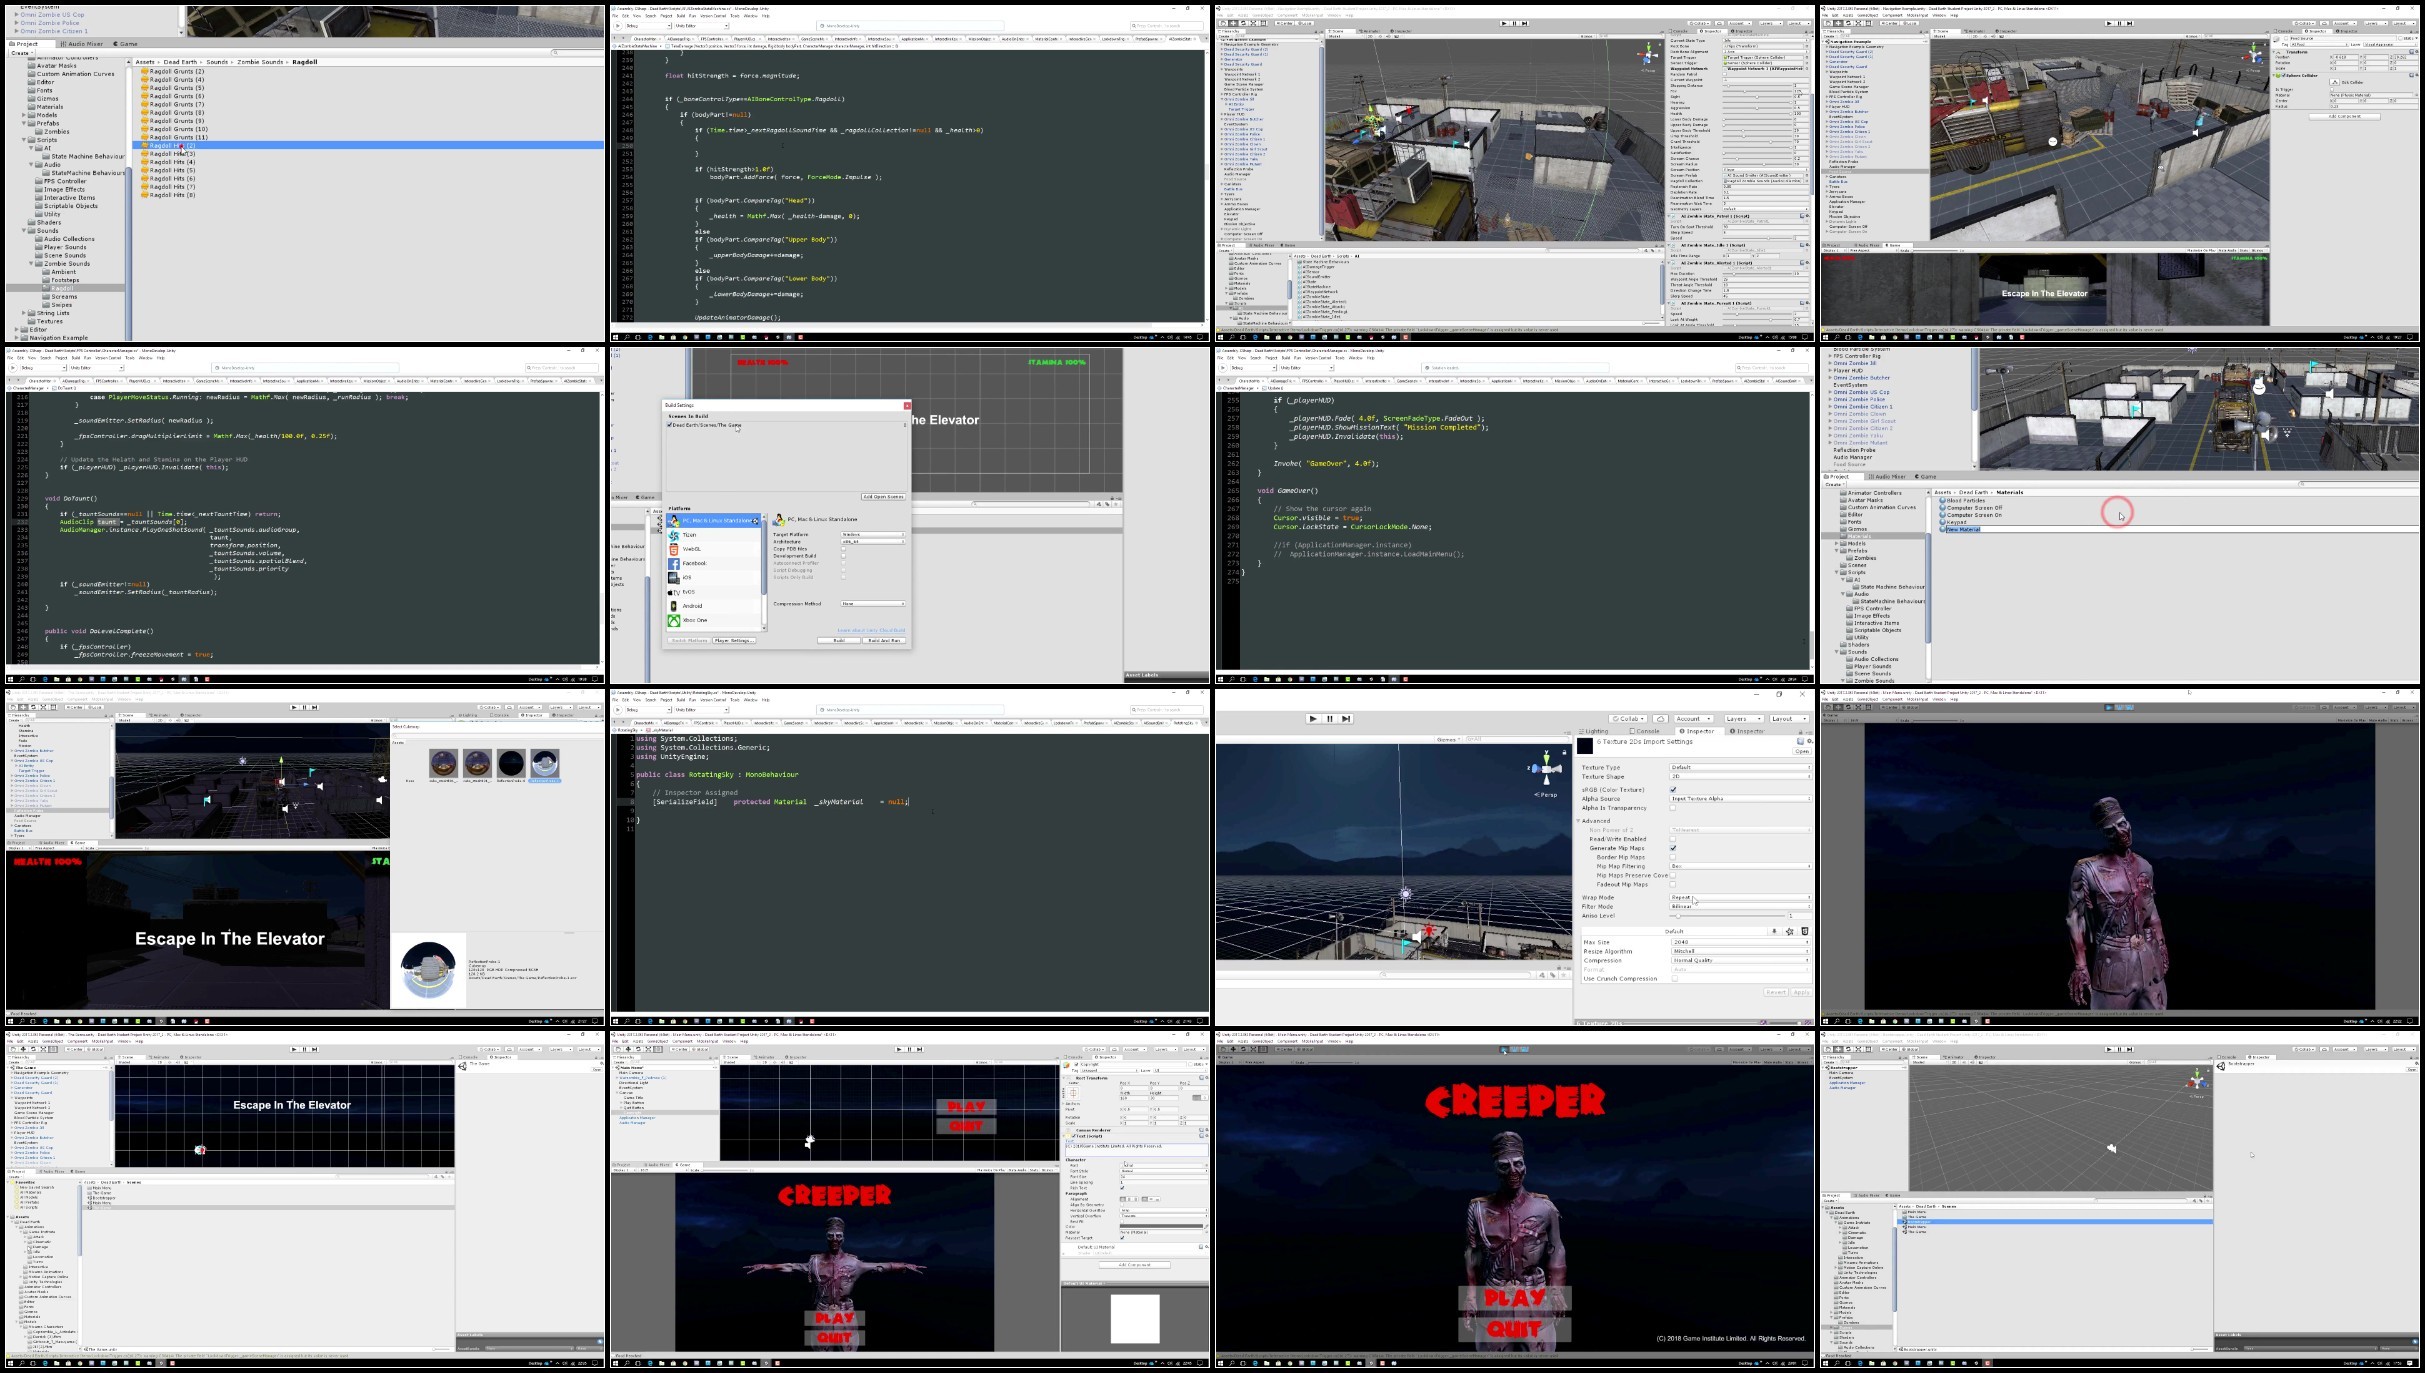Open the Screams folder under Zombie Sounds

pyautogui.click(x=60, y=297)
